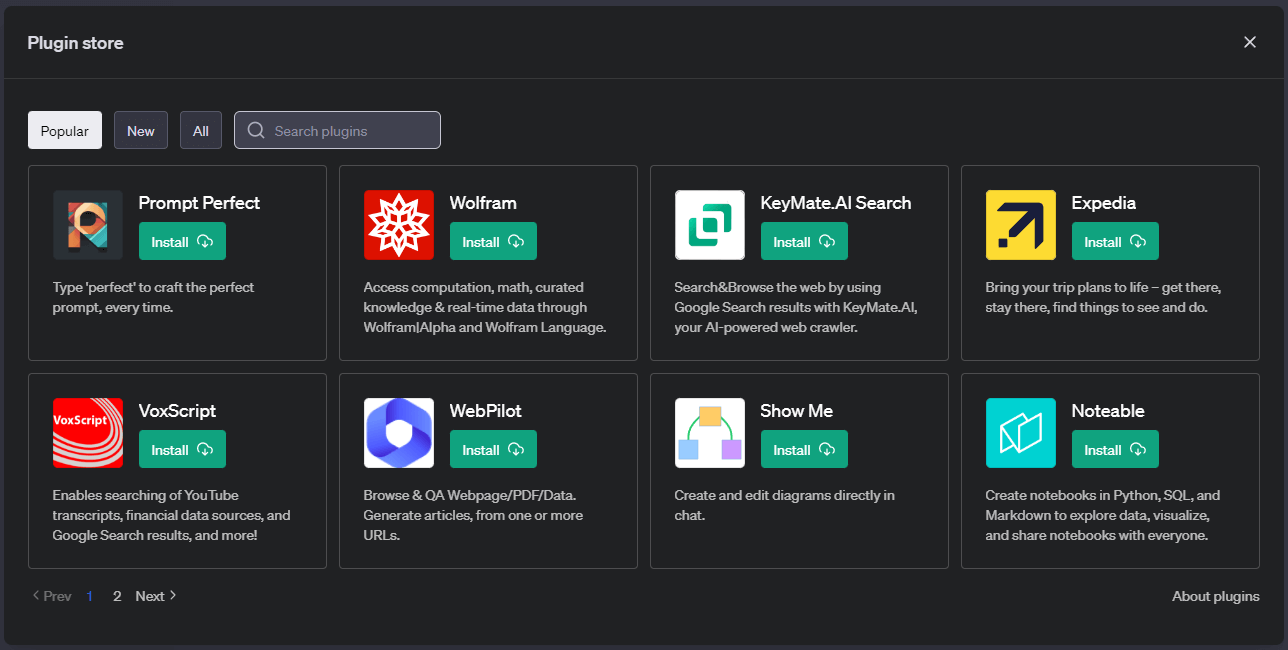Click the KeyMate.AI Search logo
This screenshot has width=1288, height=650.
pyautogui.click(x=710, y=225)
